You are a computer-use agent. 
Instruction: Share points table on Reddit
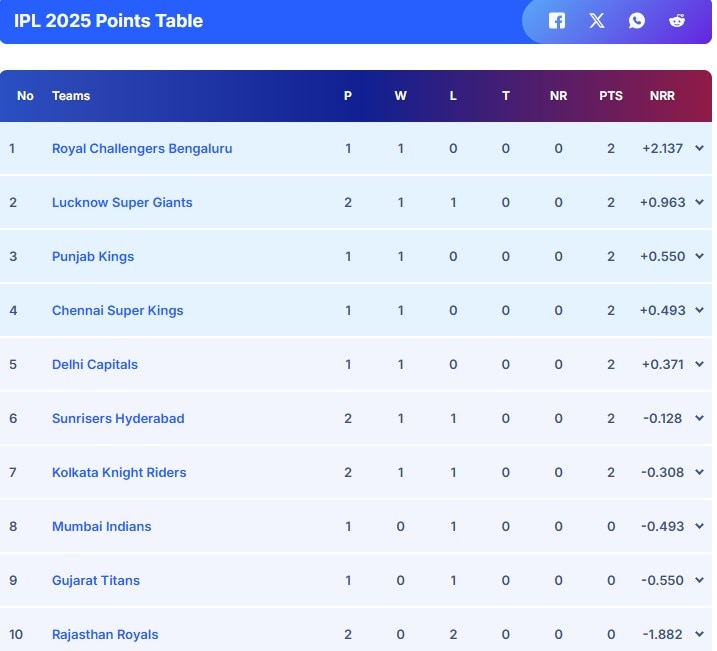[x=677, y=20]
